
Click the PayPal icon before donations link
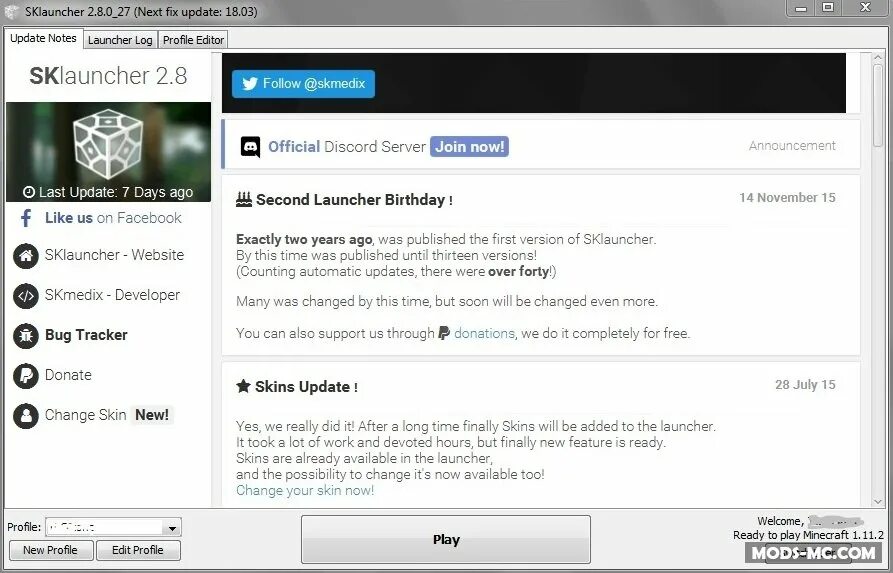click(444, 333)
